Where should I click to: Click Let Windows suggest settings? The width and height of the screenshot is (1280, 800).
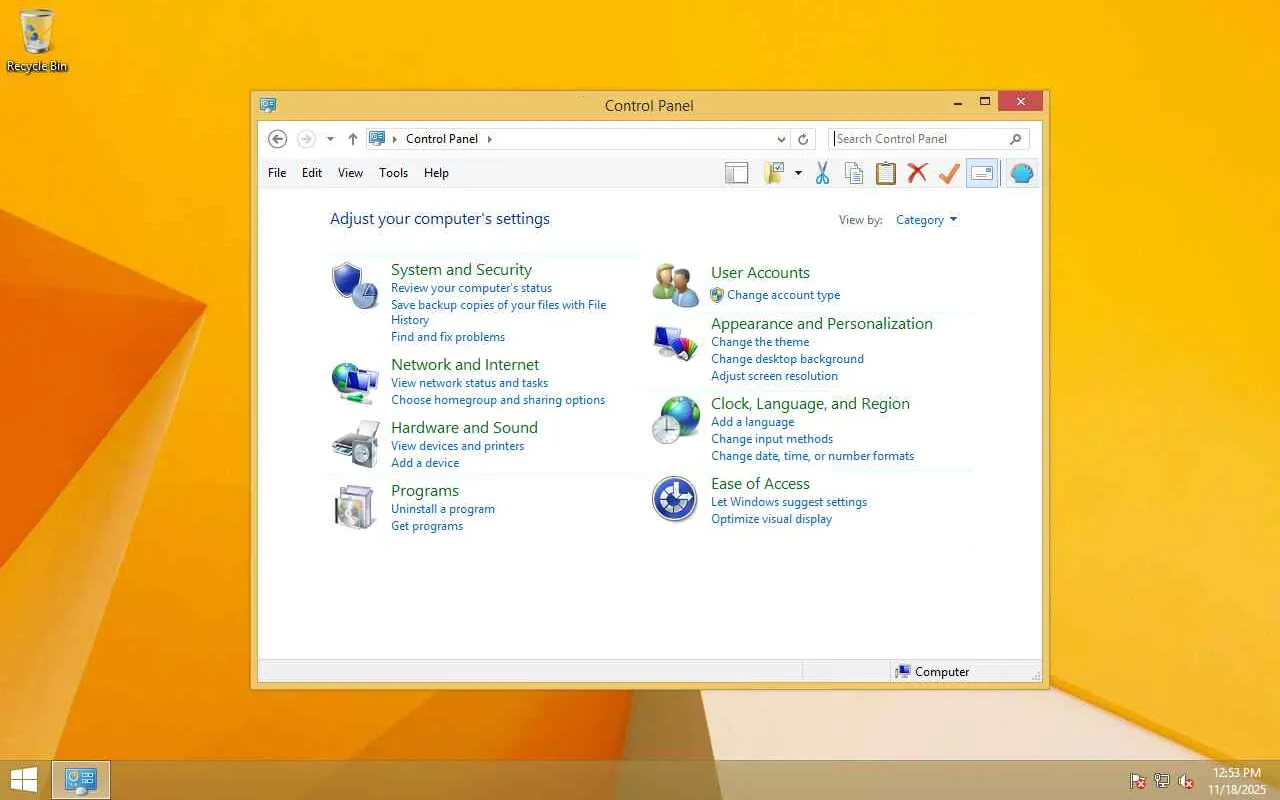pyautogui.click(x=789, y=502)
